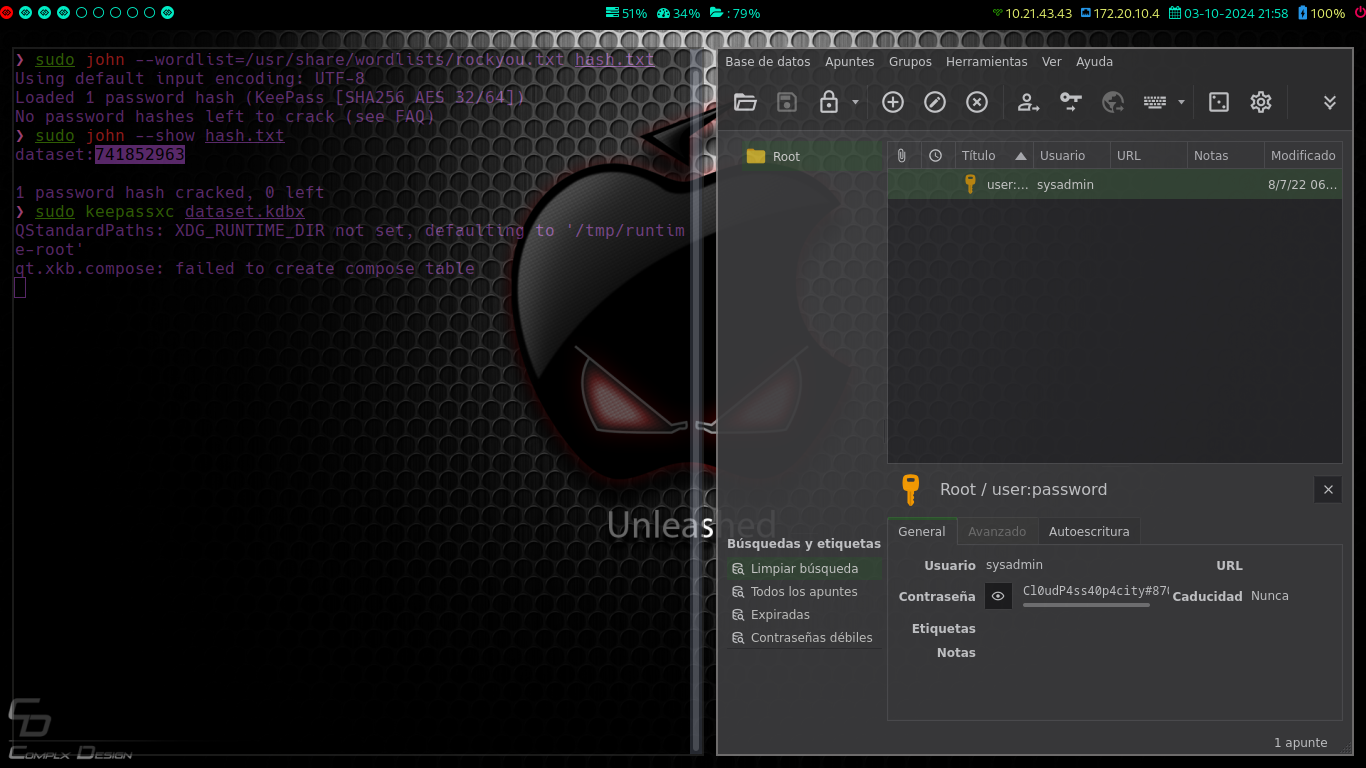The image size is (1366, 768).
Task: Open the Herramientas menu
Action: (986, 62)
